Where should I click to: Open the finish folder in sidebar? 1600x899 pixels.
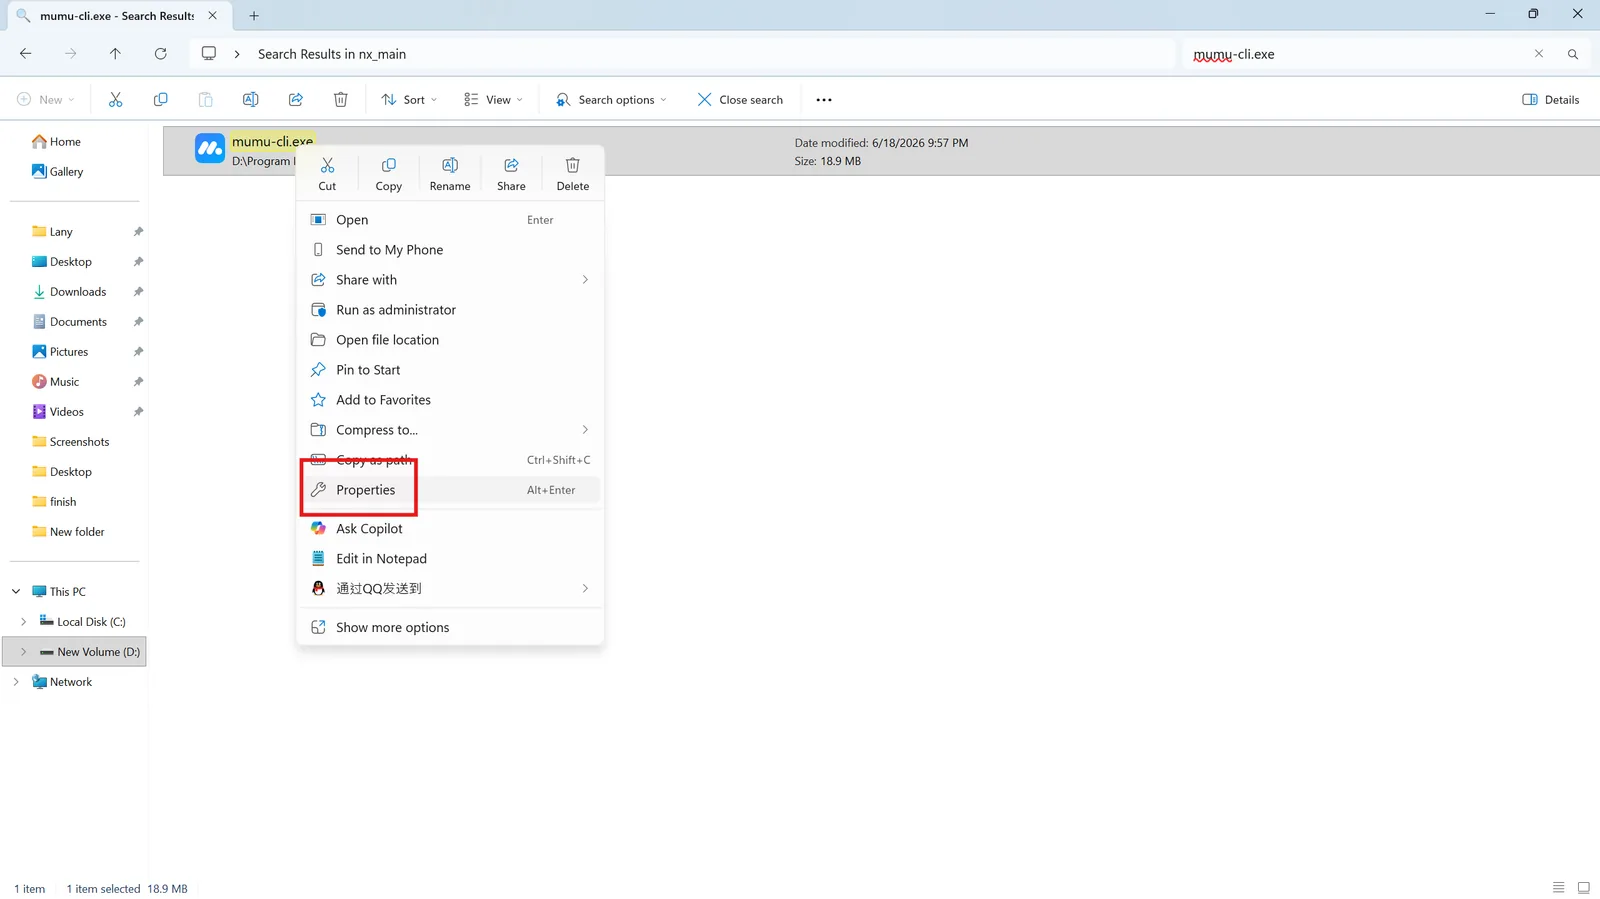[55, 502]
